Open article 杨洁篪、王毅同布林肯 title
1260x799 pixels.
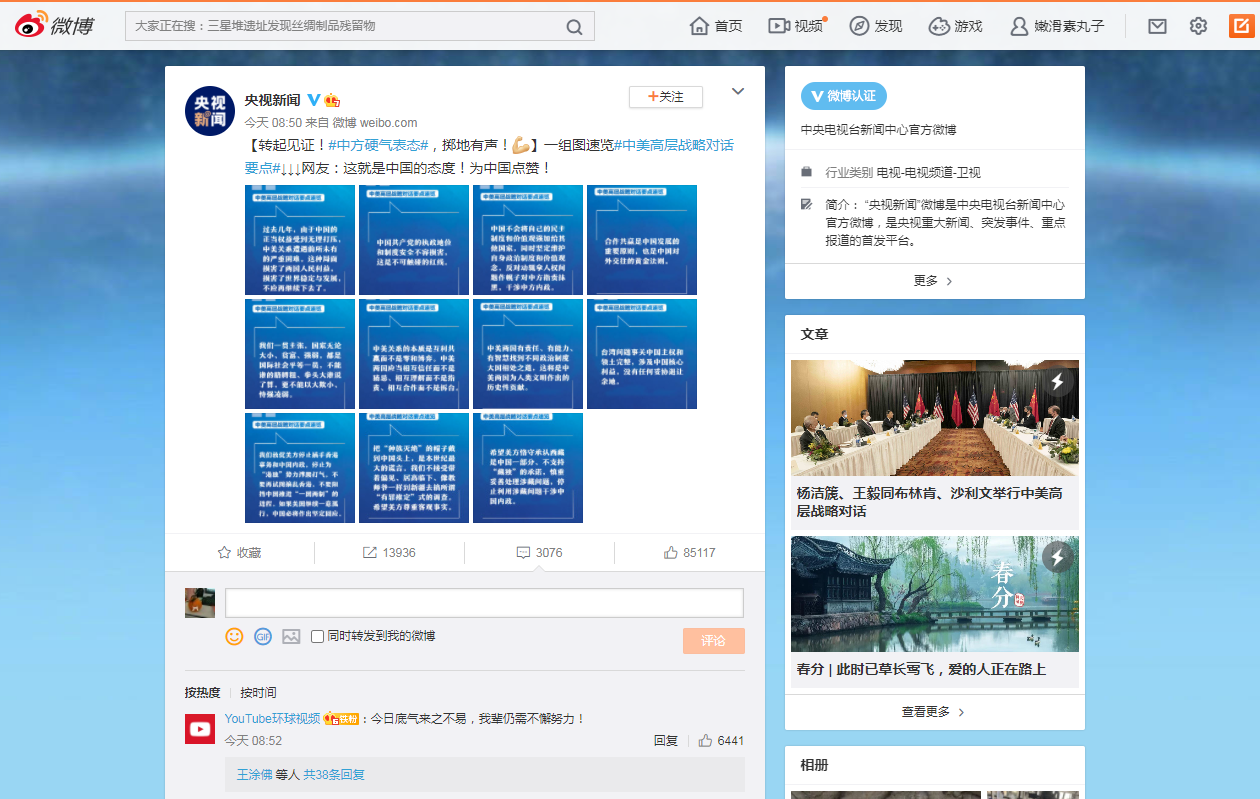click(x=930, y=502)
